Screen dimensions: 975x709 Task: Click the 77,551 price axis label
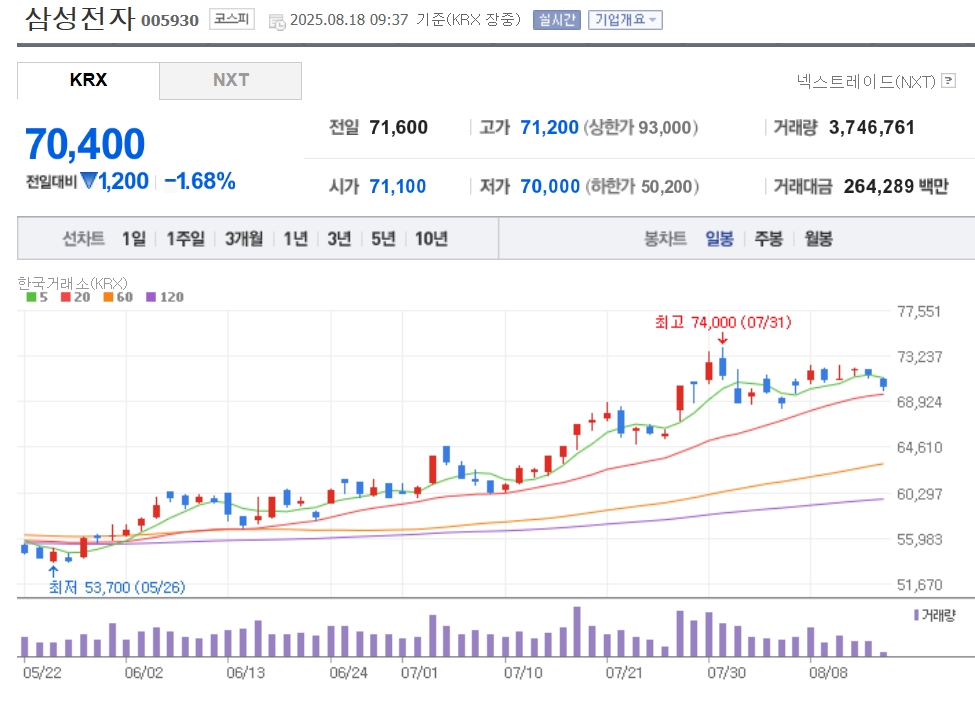coord(919,312)
